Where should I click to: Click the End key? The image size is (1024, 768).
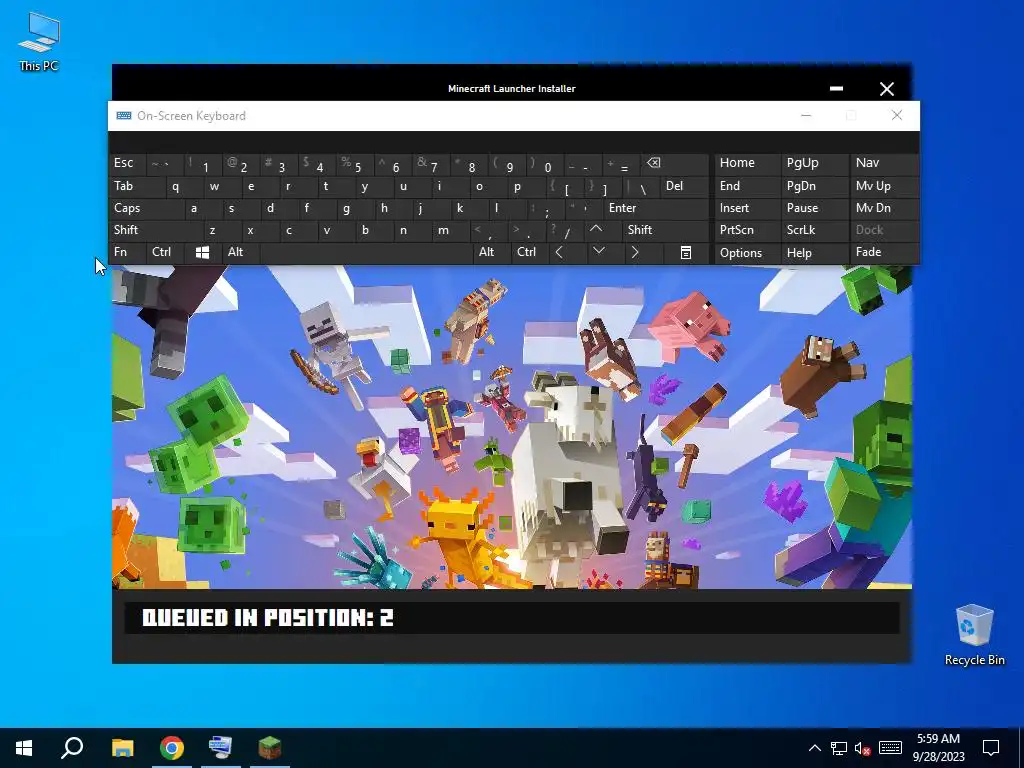pyautogui.click(x=747, y=186)
